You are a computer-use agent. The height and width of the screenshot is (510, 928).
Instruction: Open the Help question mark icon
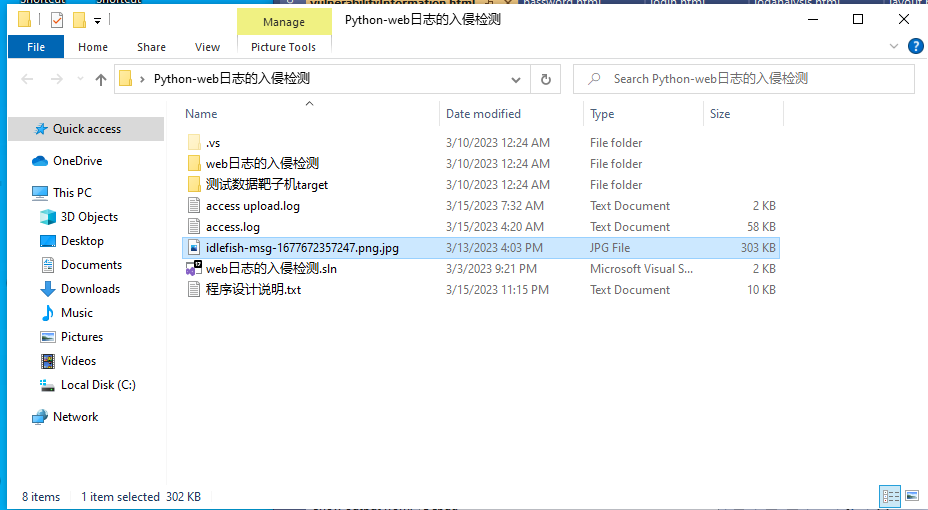916,46
